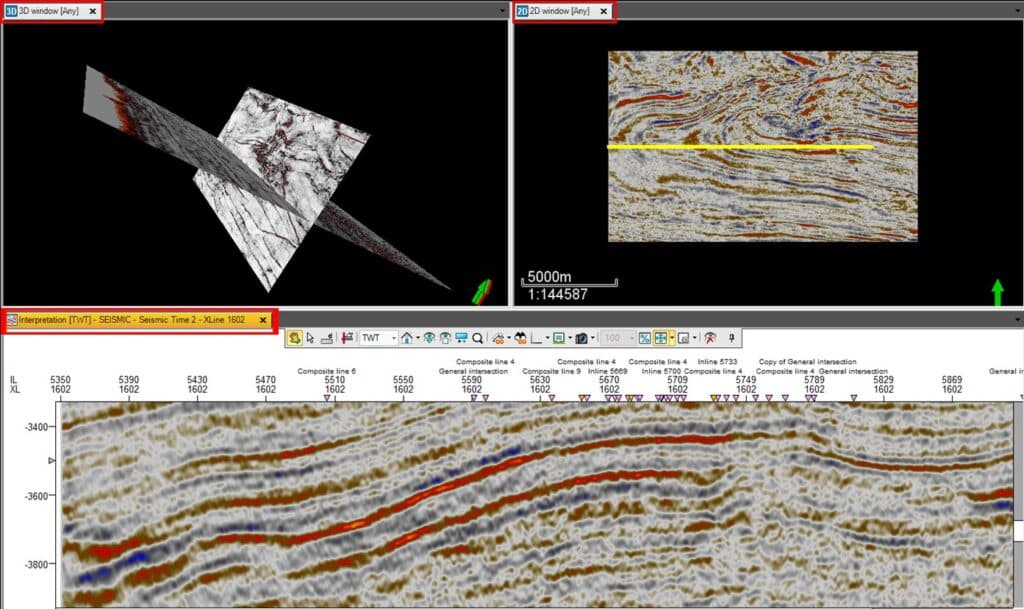Click the binoculars icon in toolbar
Screen dimensions: 1024x609
[x=520, y=338]
